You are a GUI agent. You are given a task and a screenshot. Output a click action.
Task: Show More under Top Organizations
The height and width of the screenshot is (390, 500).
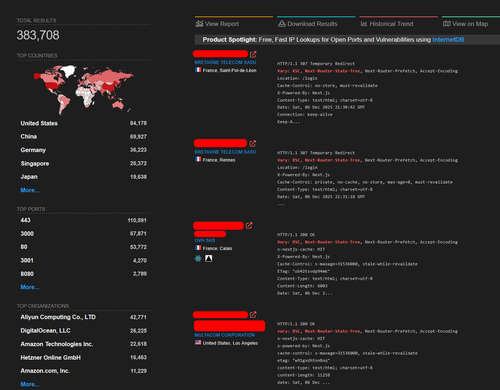pyautogui.click(x=30, y=384)
